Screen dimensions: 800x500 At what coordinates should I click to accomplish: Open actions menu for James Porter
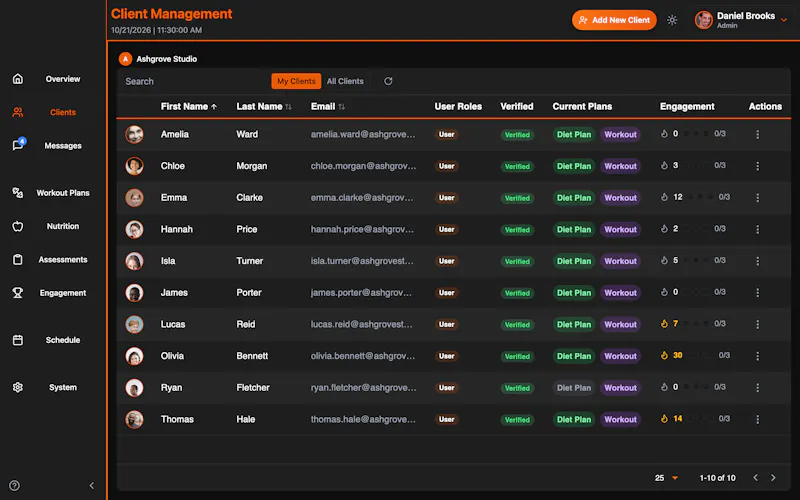coord(757,292)
